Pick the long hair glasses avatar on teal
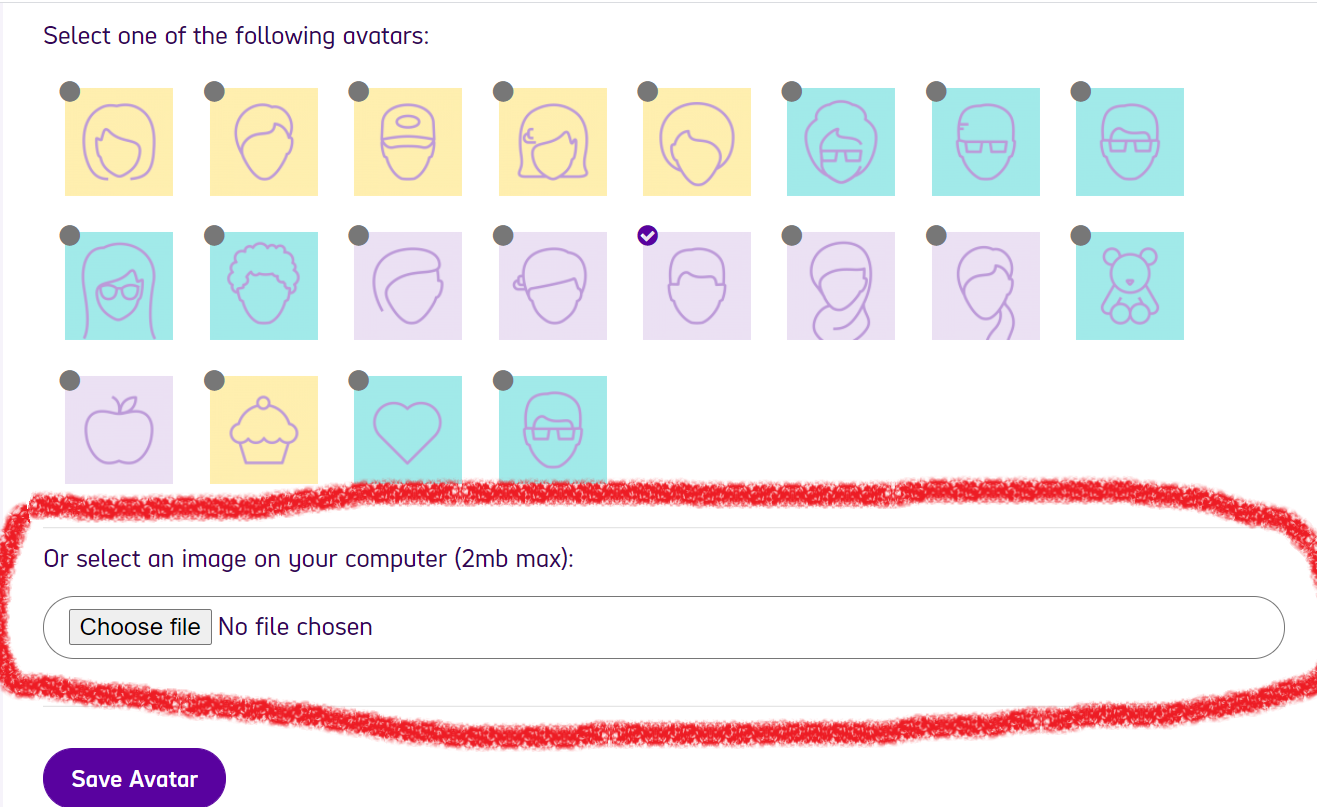Screen dimensions: 1317x807 pos(119,286)
